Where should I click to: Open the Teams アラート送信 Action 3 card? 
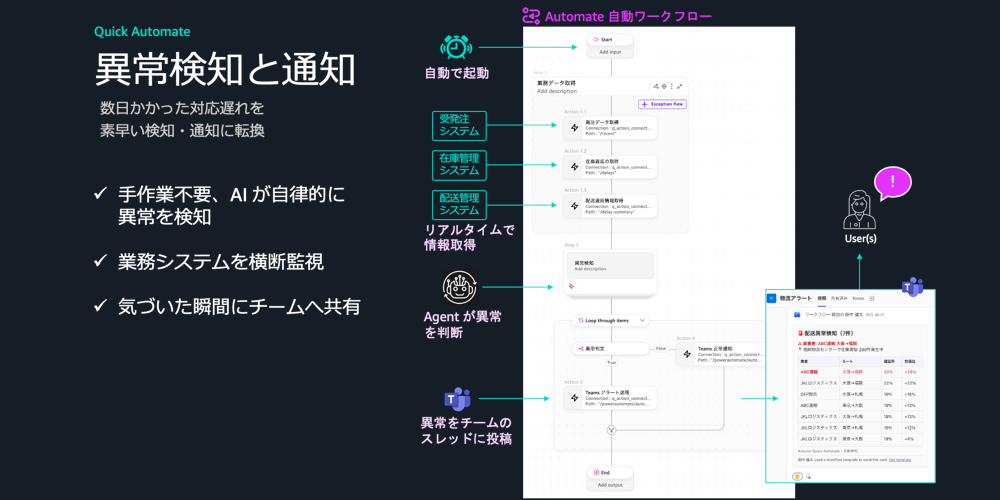(x=610, y=397)
